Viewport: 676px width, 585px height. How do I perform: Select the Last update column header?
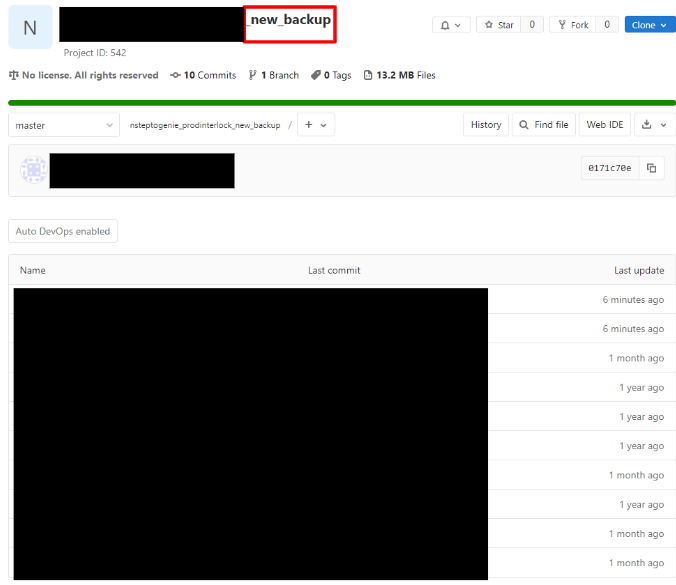coord(639,270)
